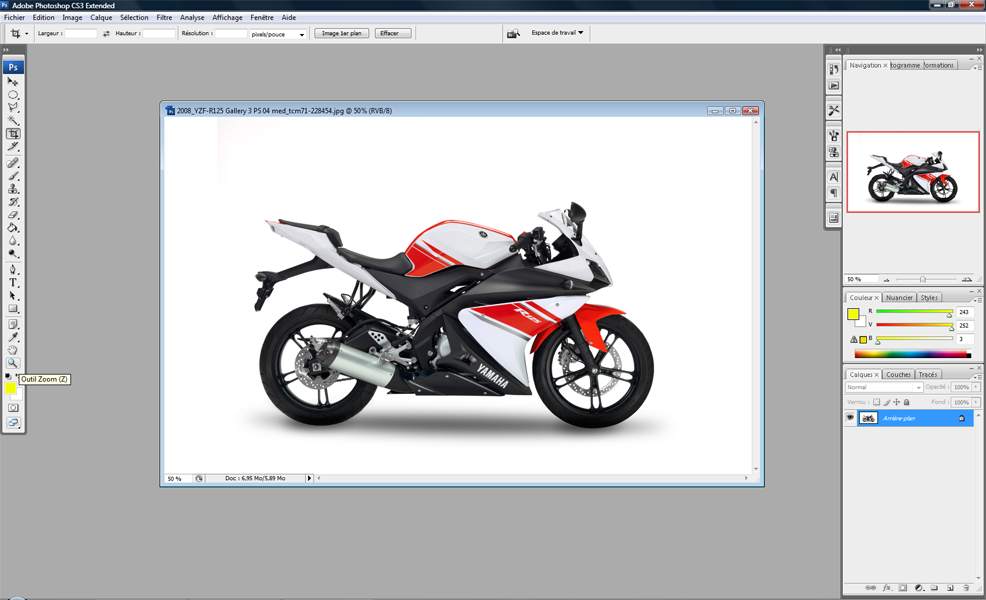The height and width of the screenshot is (600, 986).
Task: Select the Move tool
Action: click(x=13, y=81)
